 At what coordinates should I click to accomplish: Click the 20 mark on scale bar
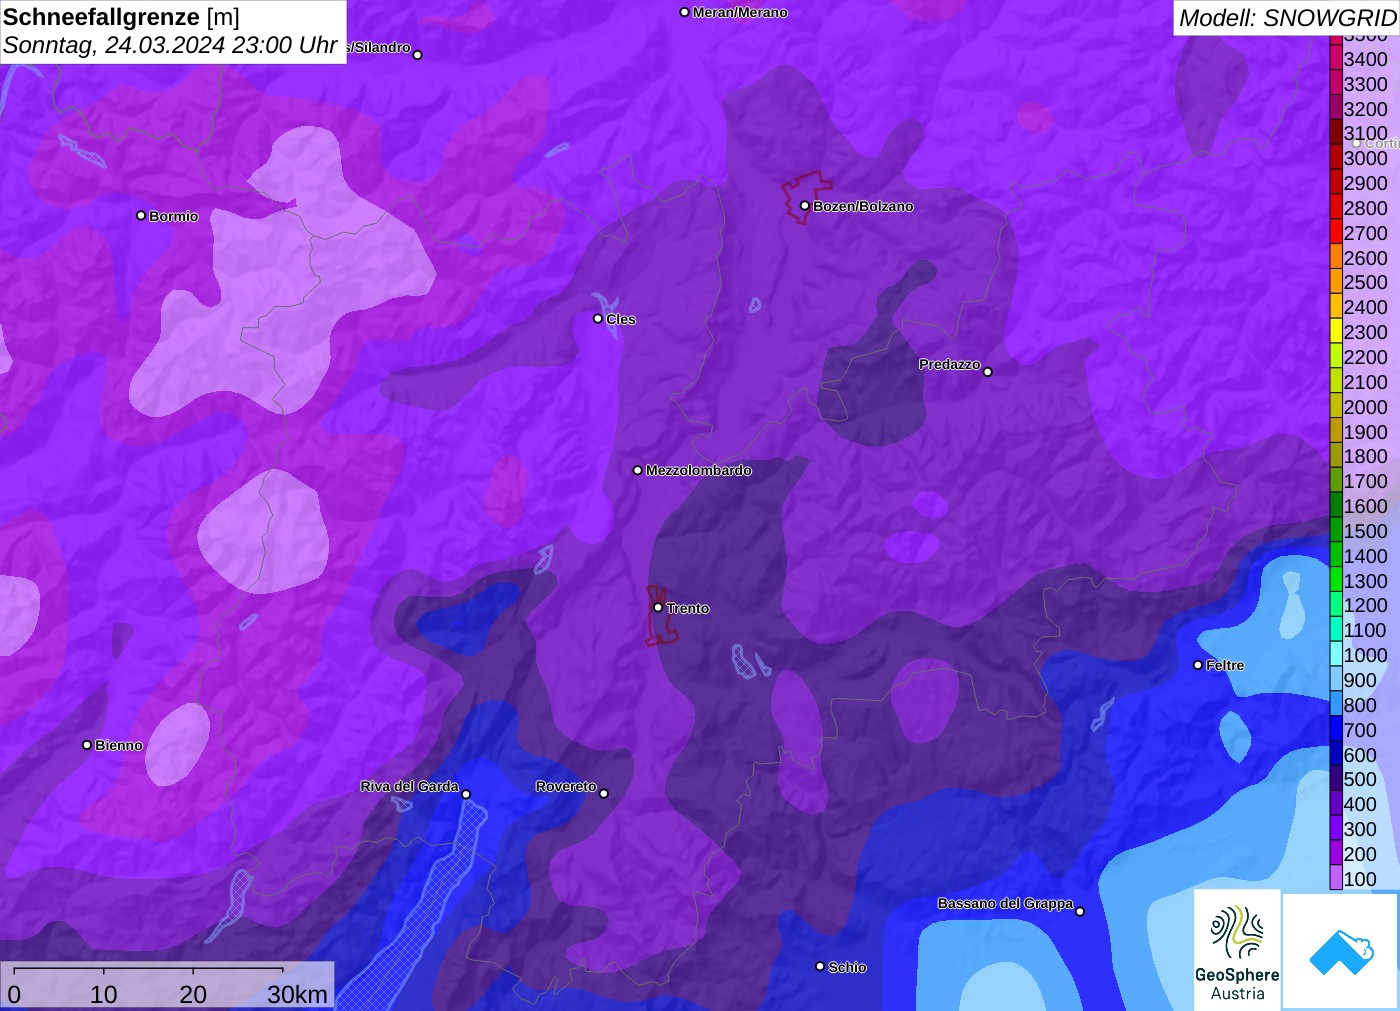193,994
